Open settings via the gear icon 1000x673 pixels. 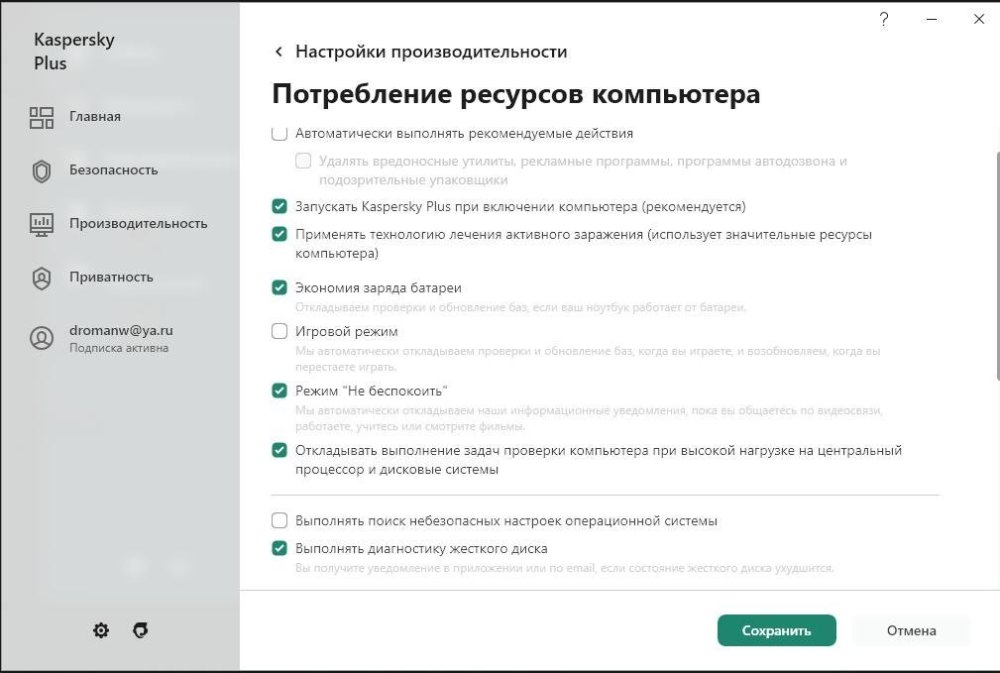[x=100, y=631]
